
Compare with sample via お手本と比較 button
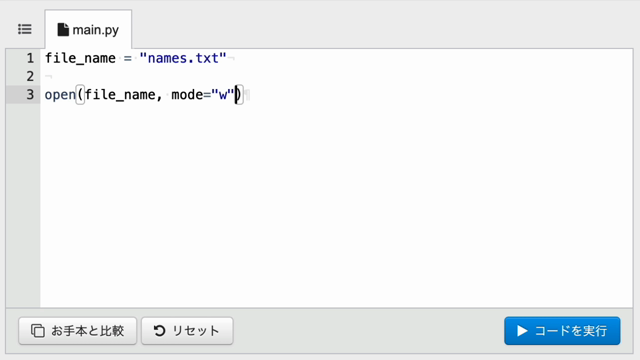point(78,331)
